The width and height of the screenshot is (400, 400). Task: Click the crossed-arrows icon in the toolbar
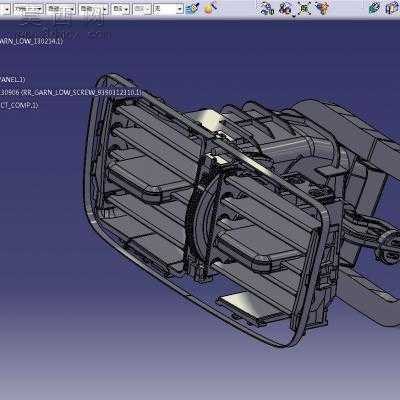[x=304, y=8]
